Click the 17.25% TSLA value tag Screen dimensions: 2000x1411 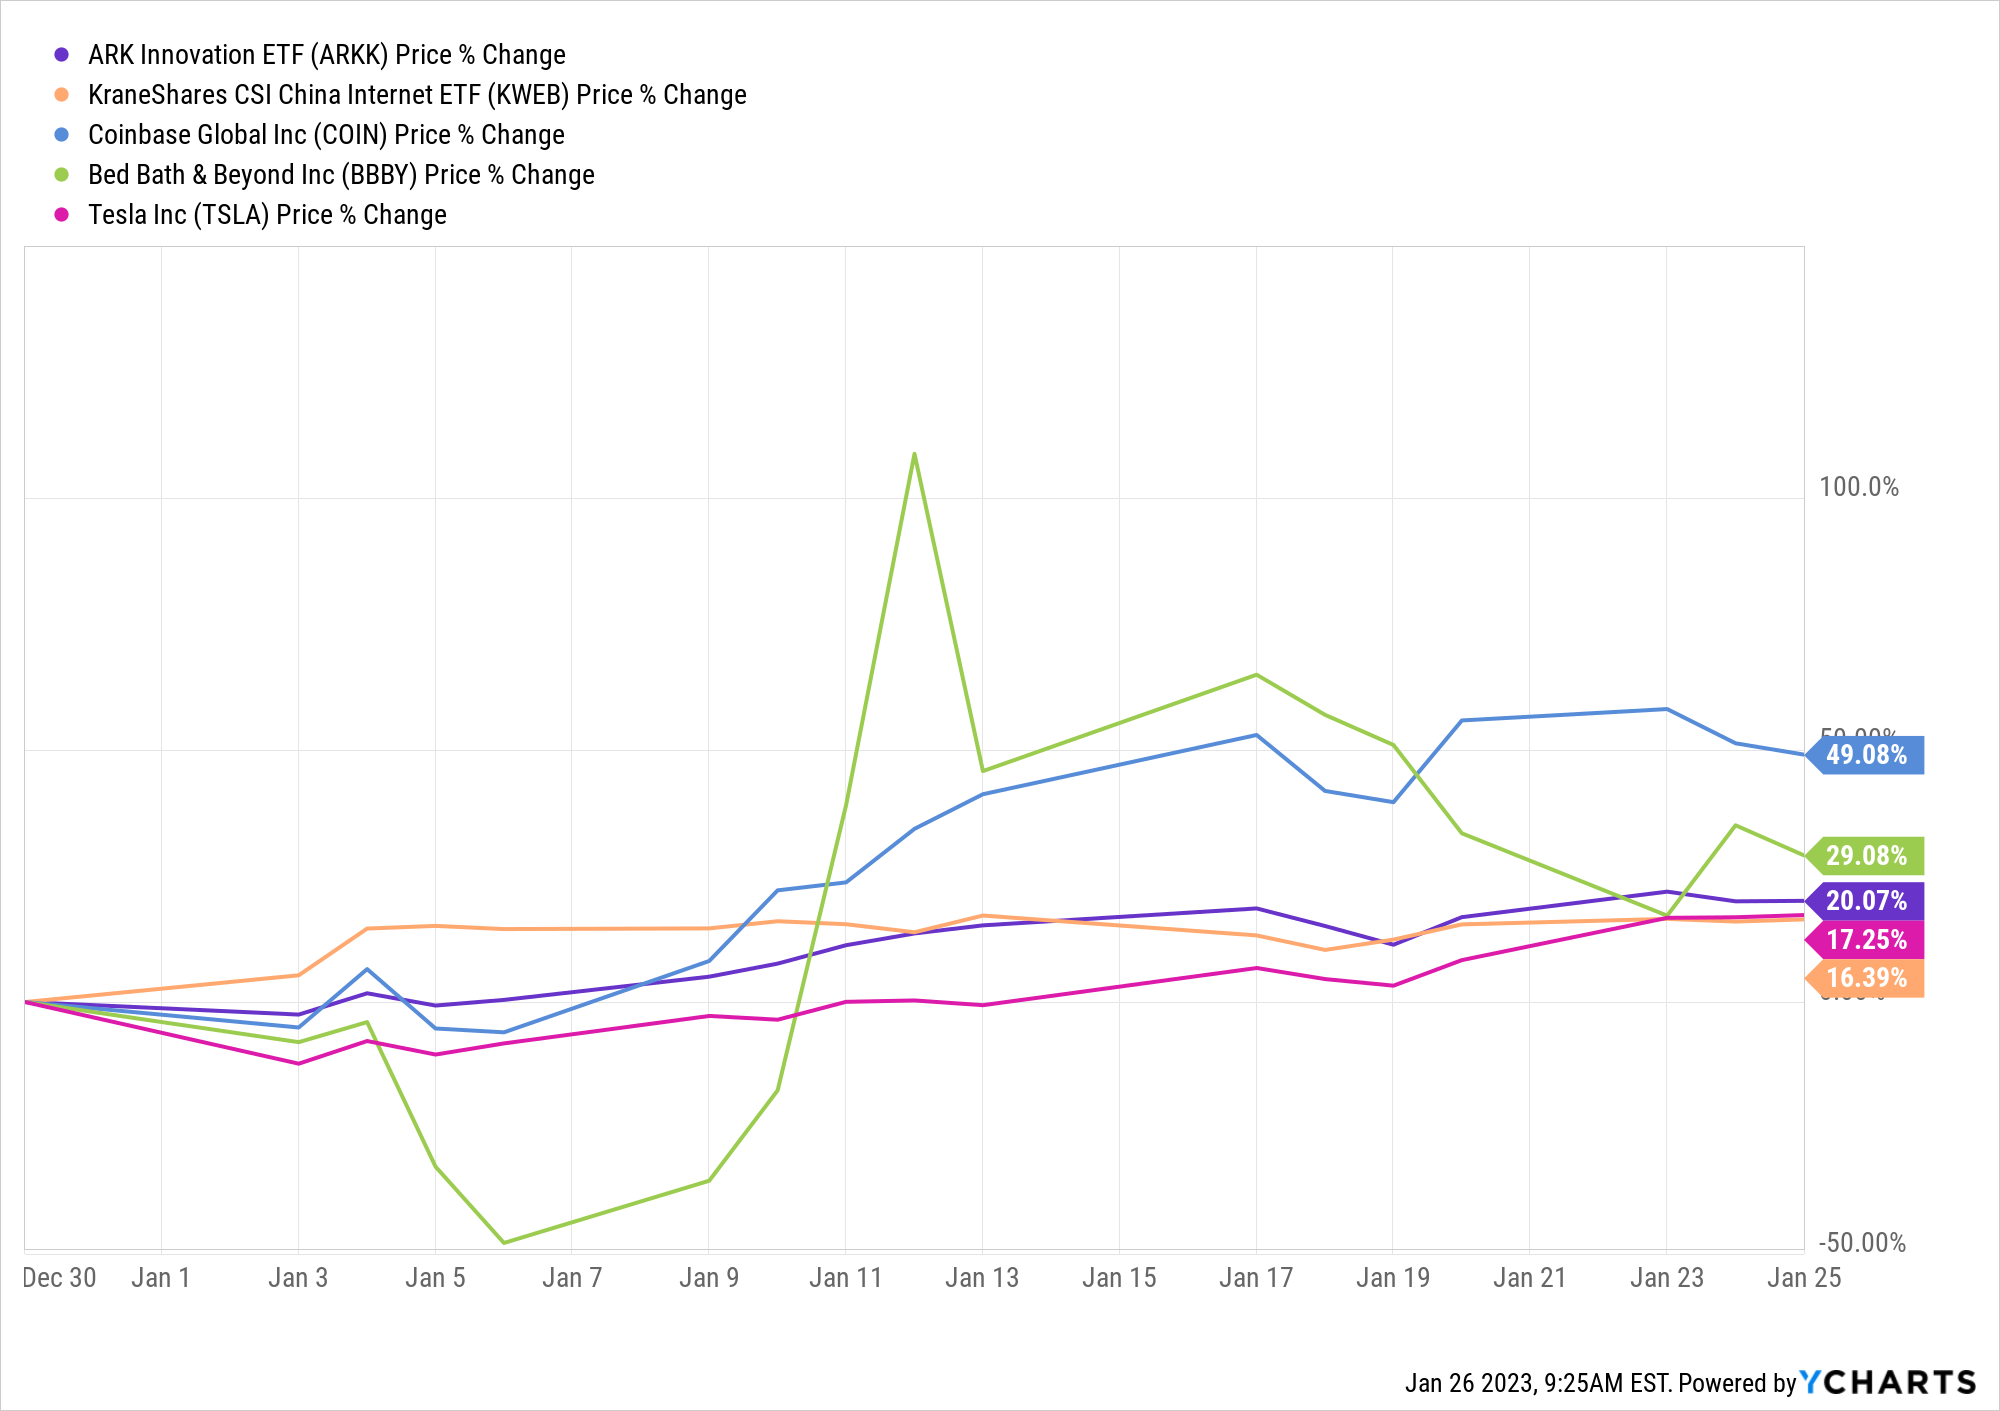pyautogui.click(x=1865, y=940)
